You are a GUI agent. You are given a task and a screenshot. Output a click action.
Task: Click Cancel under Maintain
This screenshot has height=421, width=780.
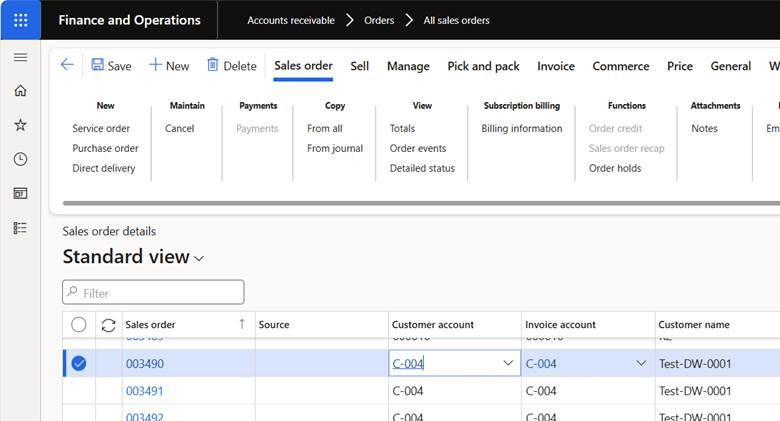pos(180,128)
